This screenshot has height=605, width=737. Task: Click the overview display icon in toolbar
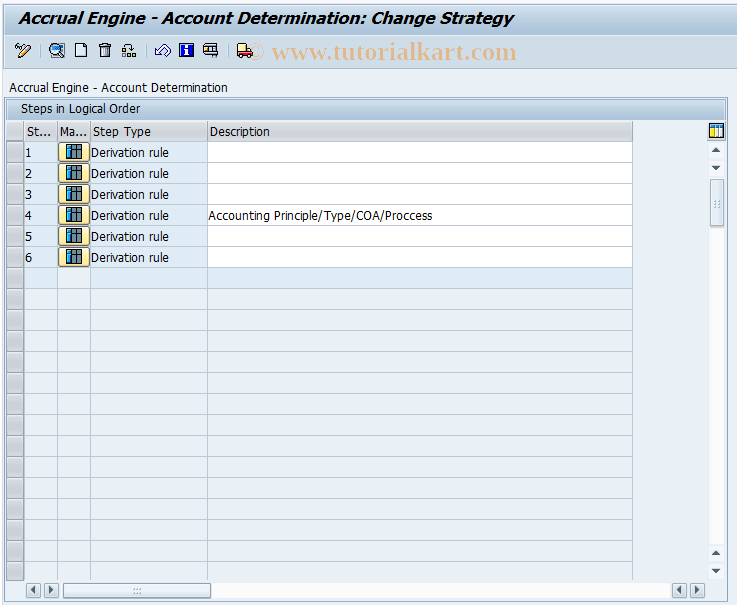(x=211, y=50)
